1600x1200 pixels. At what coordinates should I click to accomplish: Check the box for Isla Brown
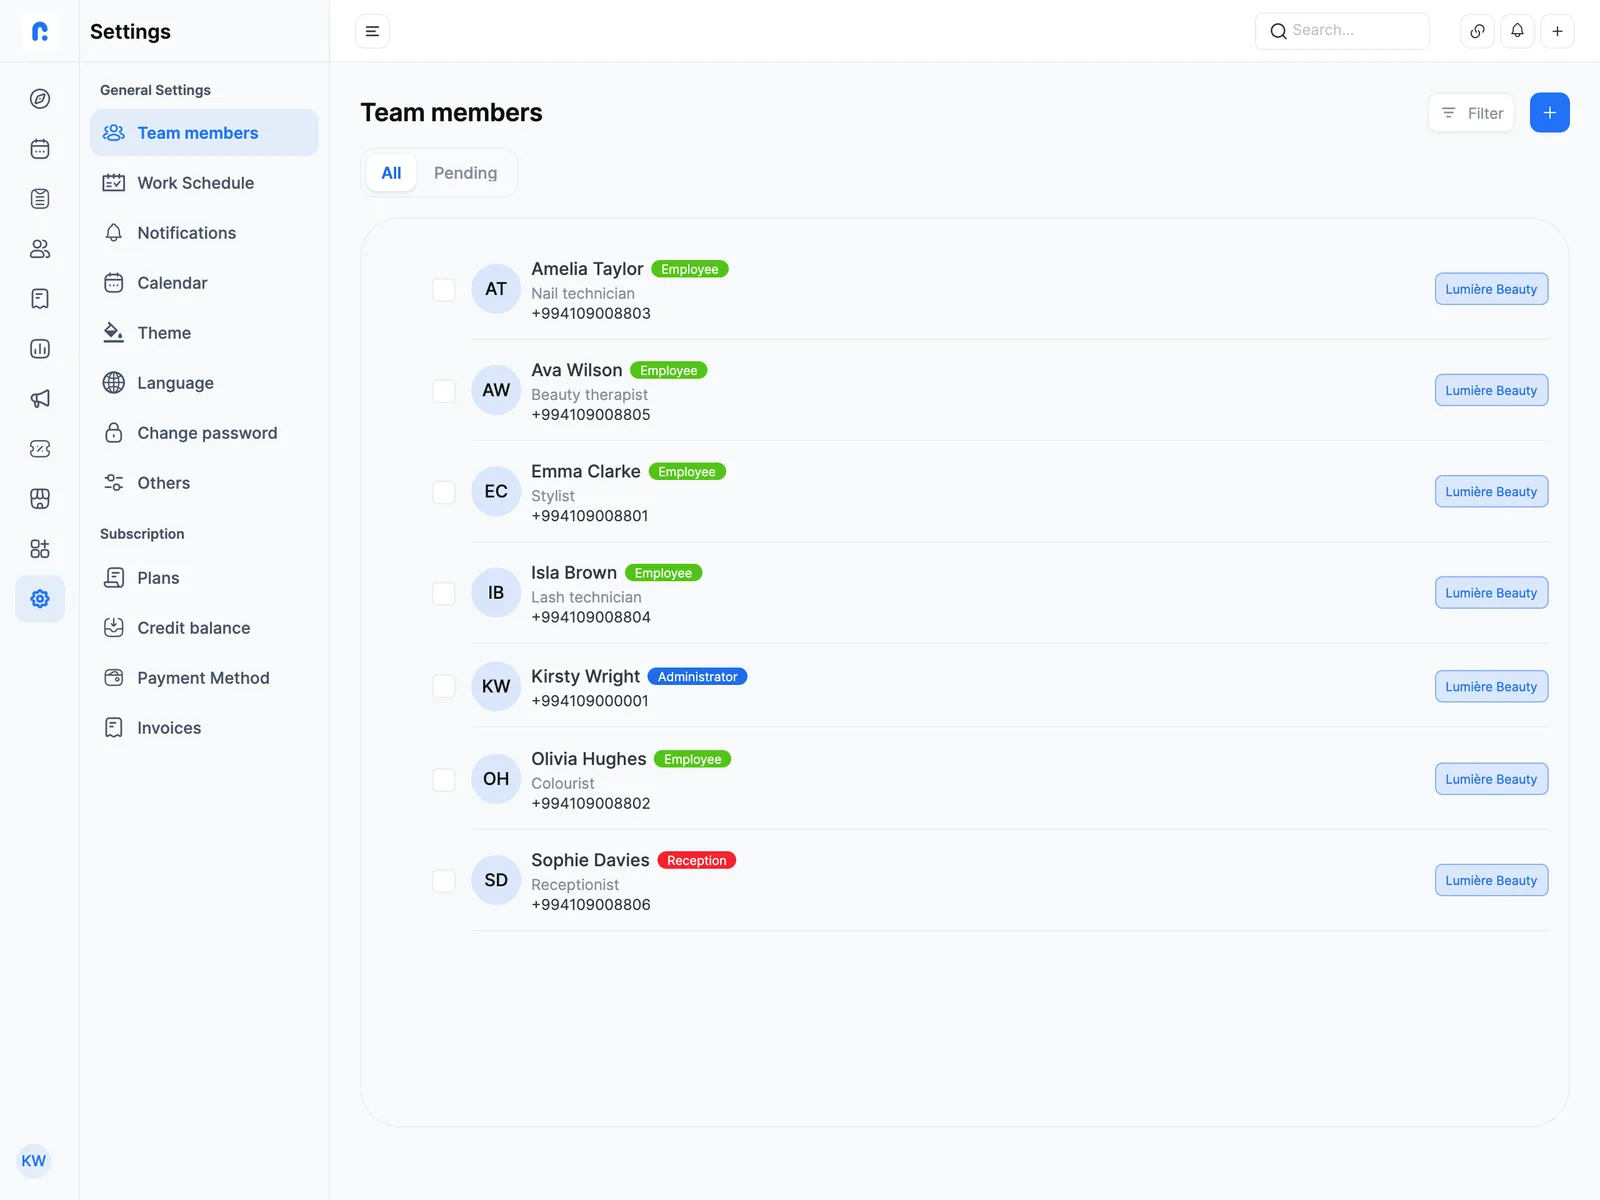[444, 593]
